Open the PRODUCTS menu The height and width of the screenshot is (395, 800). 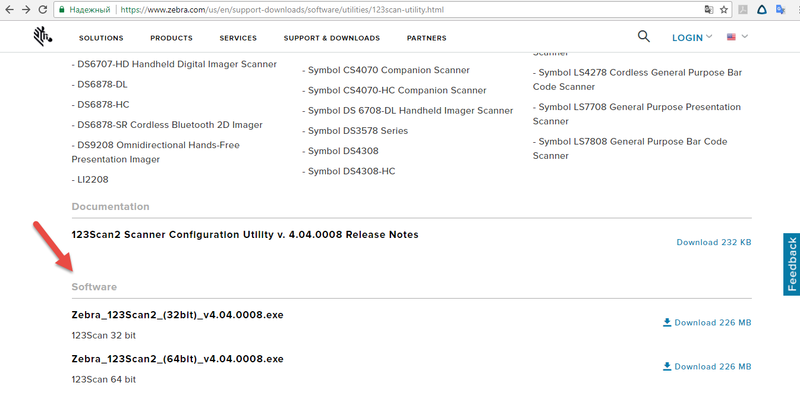[x=171, y=38]
